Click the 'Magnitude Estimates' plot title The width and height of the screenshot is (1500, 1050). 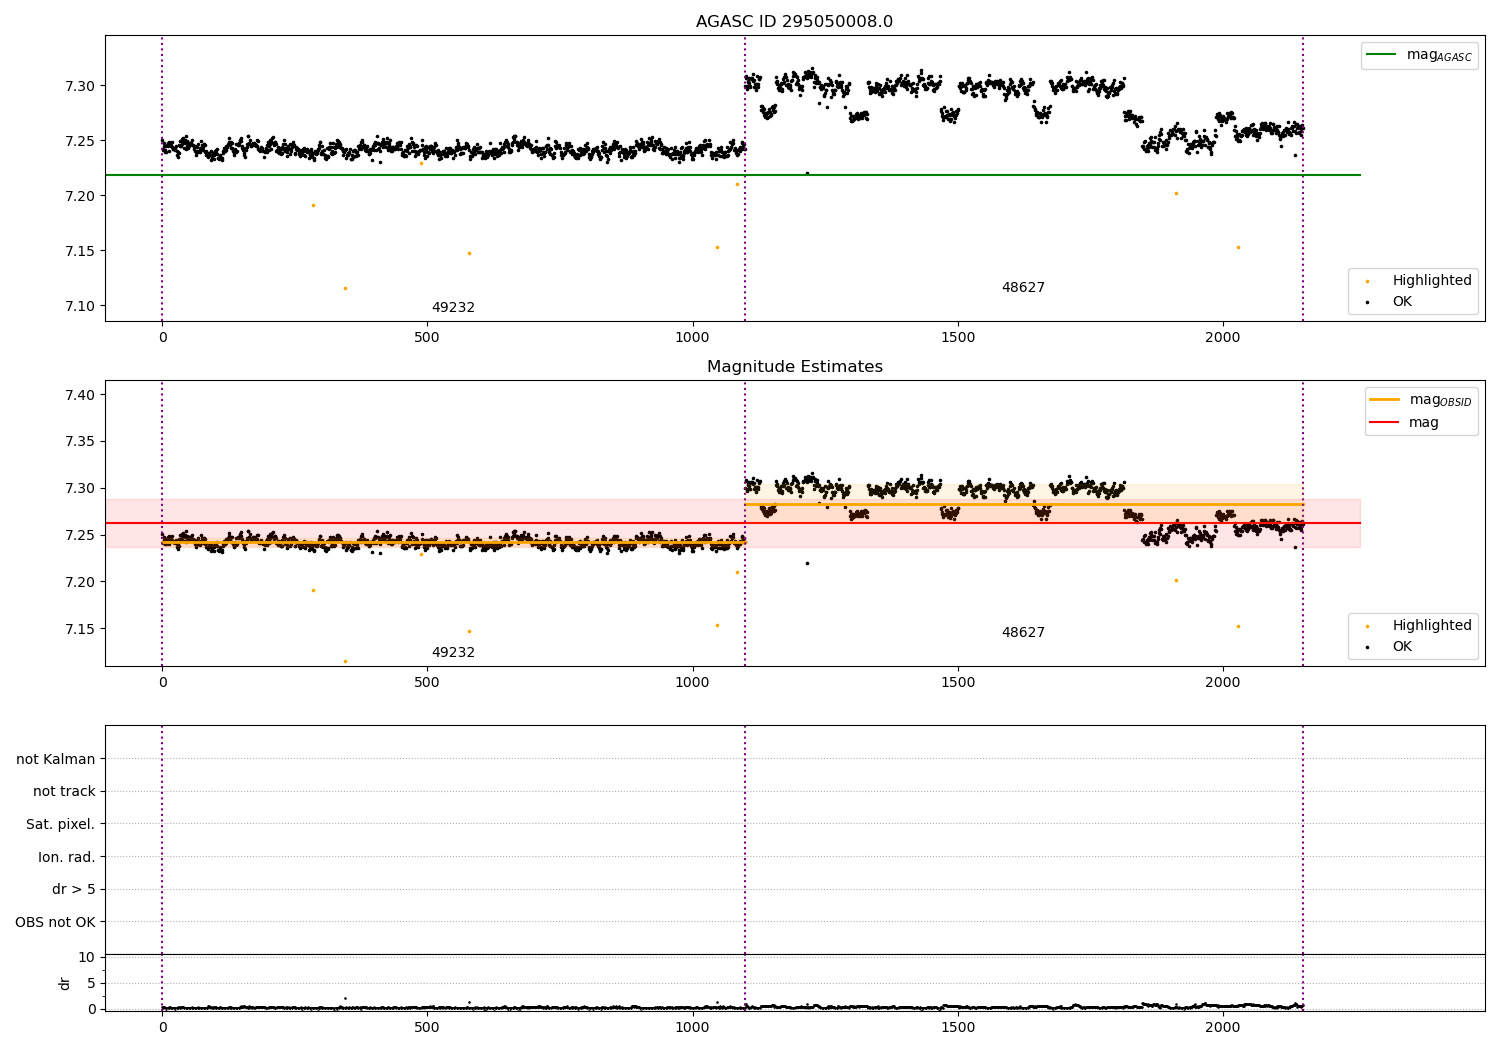pos(794,367)
